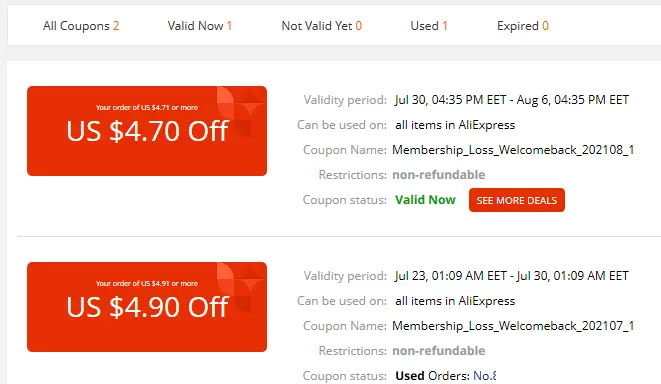Click the US $4.90 Off coupon card
The image size is (661, 384).
point(147,307)
